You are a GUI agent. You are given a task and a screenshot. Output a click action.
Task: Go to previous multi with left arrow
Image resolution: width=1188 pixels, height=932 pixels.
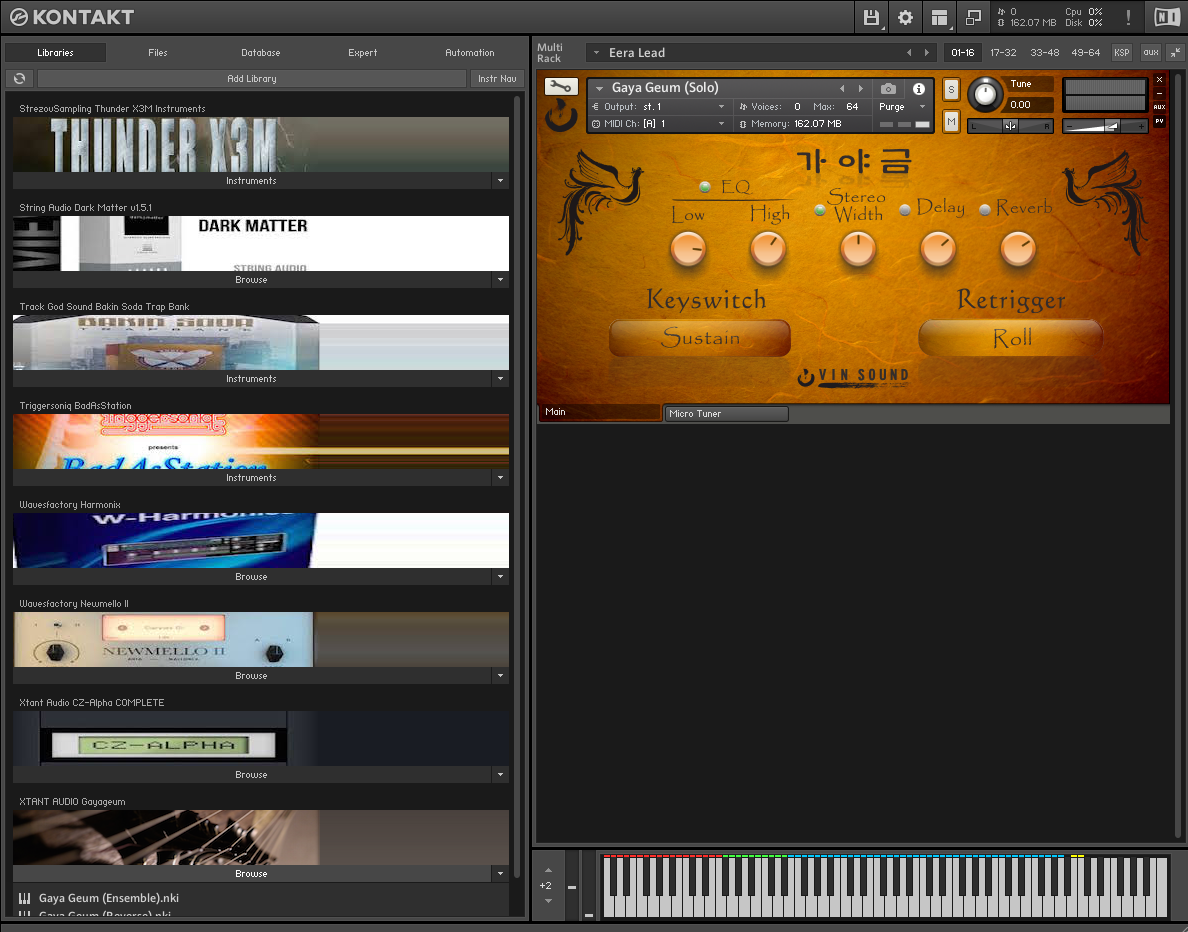tap(909, 52)
